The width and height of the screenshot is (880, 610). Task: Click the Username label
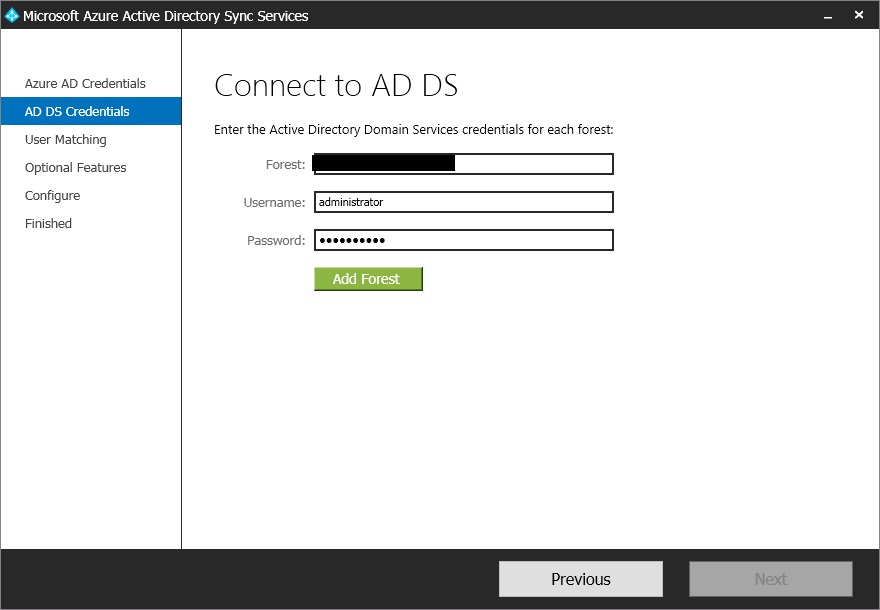click(274, 202)
